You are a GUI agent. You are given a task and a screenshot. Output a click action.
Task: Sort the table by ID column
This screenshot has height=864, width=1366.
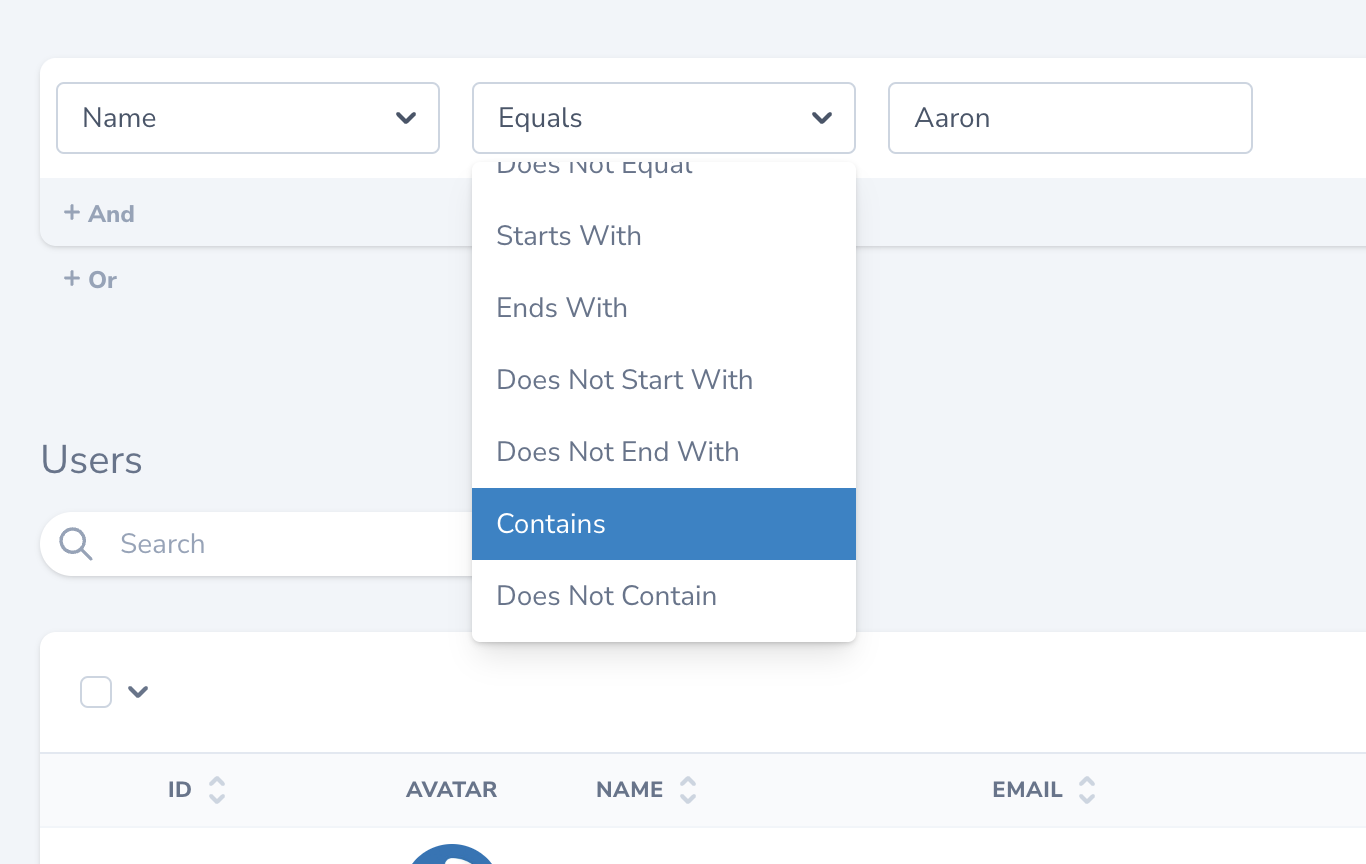(216, 789)
